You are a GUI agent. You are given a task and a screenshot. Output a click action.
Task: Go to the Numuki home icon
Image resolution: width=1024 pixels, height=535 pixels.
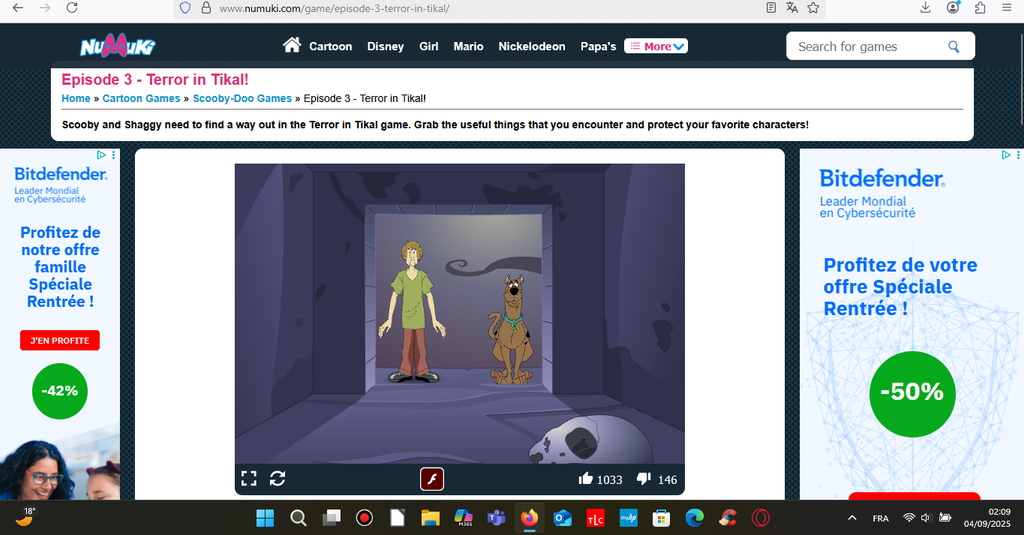(x=292, y=46)
